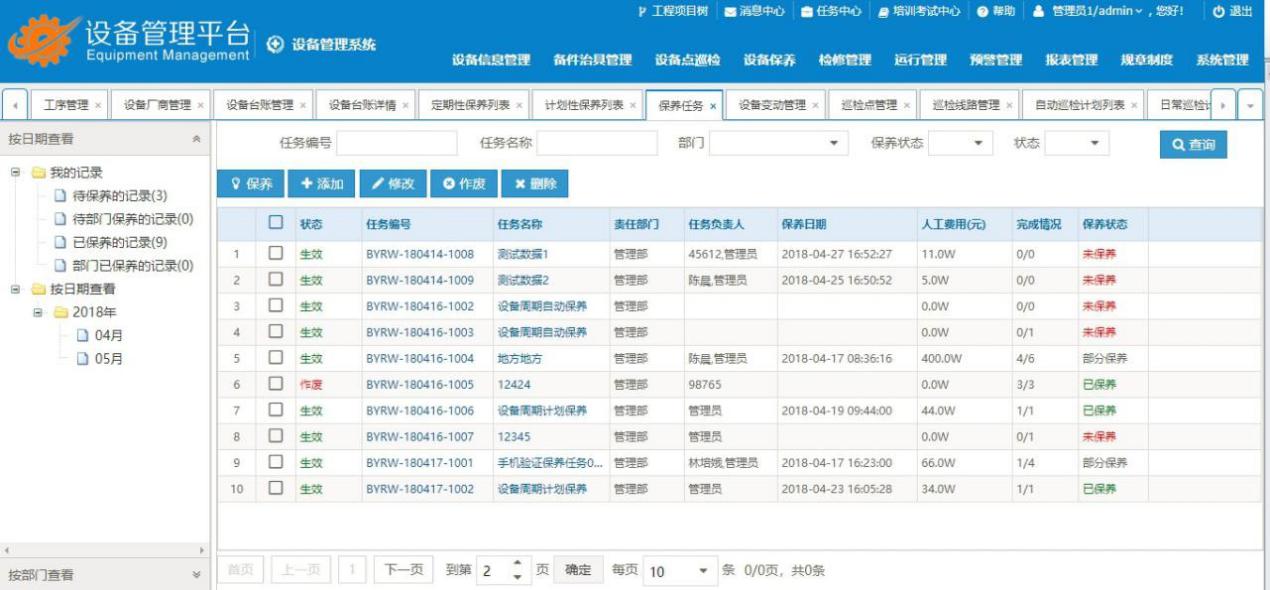1270x590 pixels.
Task: Toggle the select-all checkbox in table header
Action: (x=276, y=224)
